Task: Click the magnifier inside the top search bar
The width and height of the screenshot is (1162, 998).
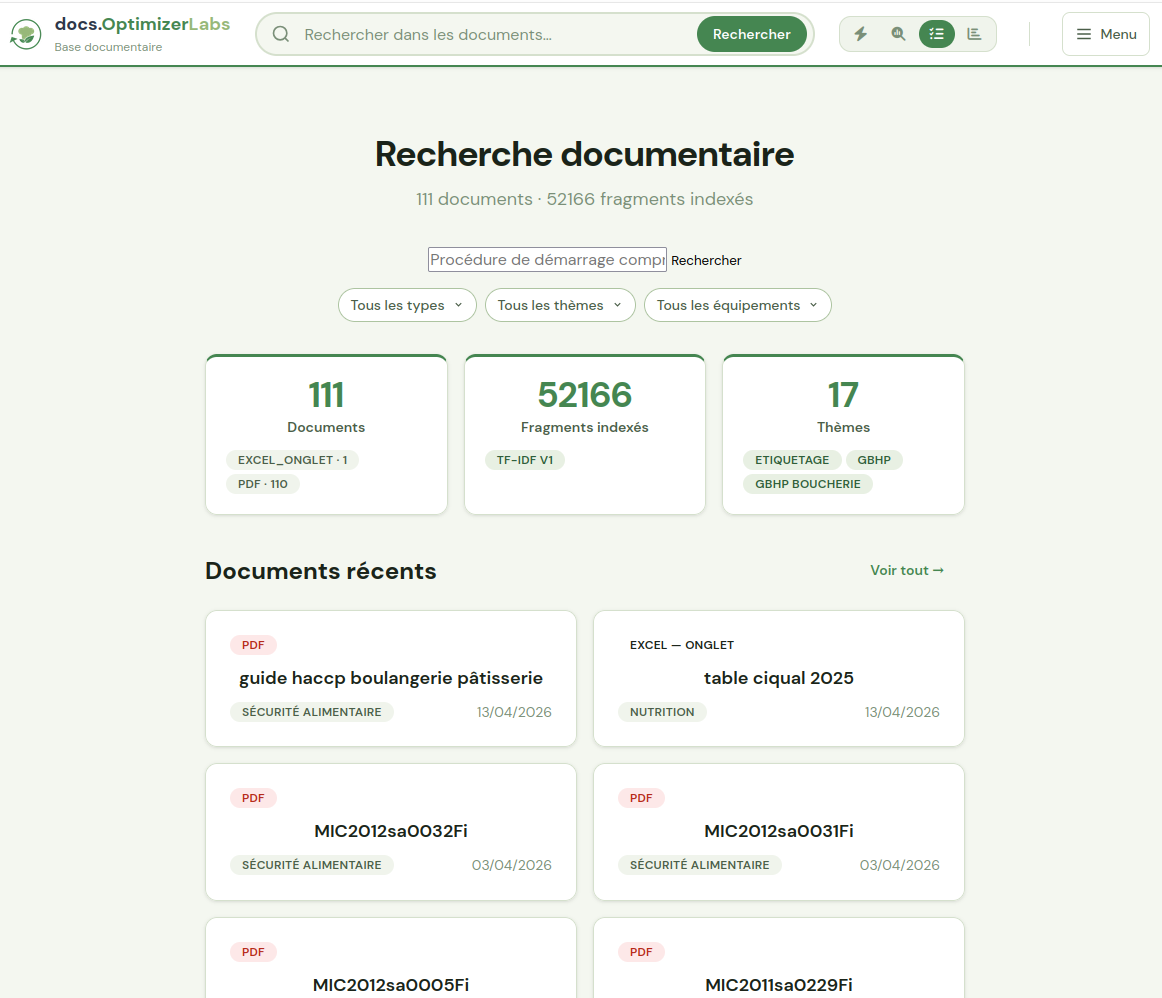Action: coord(280,33)
